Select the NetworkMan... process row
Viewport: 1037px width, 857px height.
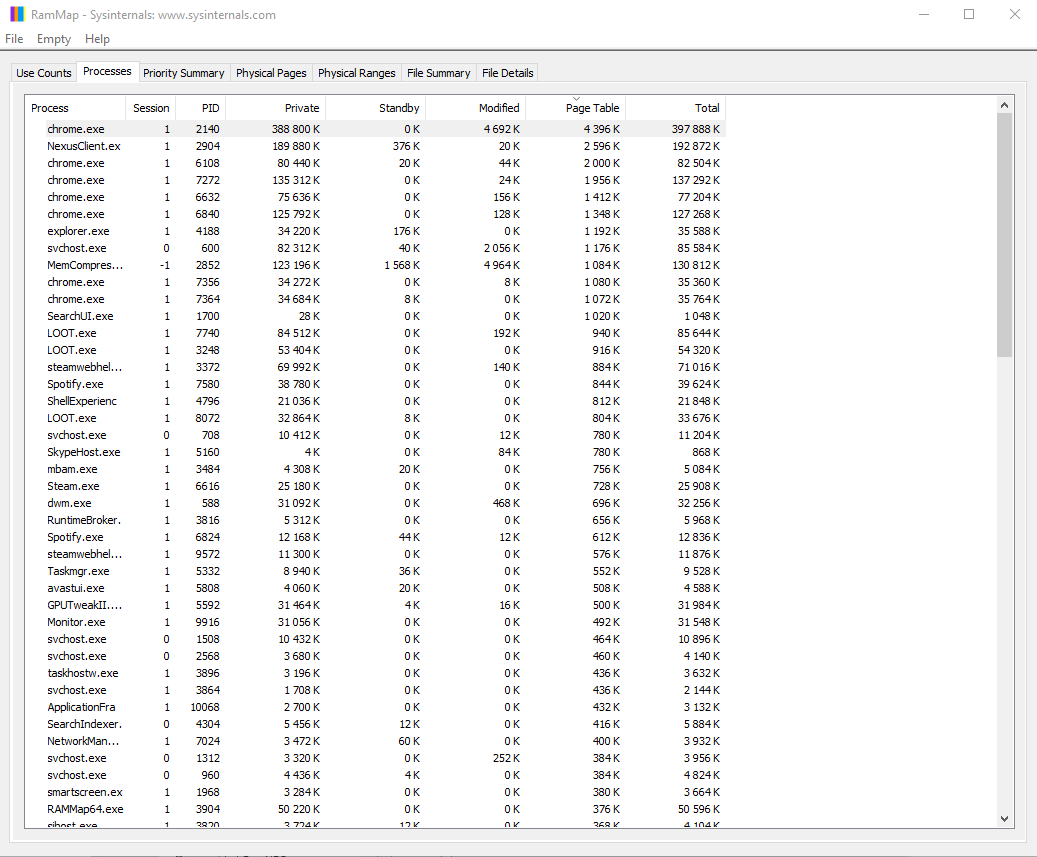[x=376, y=741]
